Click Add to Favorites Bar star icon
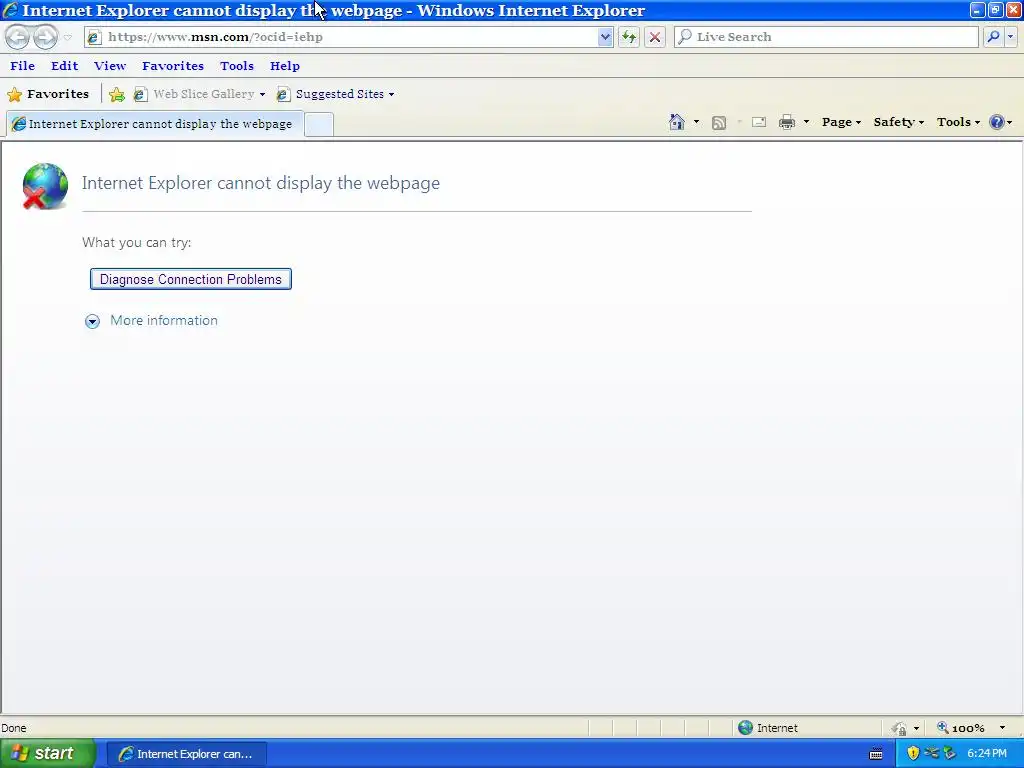Screen dimensions: 1024x768 coord(117,95)
